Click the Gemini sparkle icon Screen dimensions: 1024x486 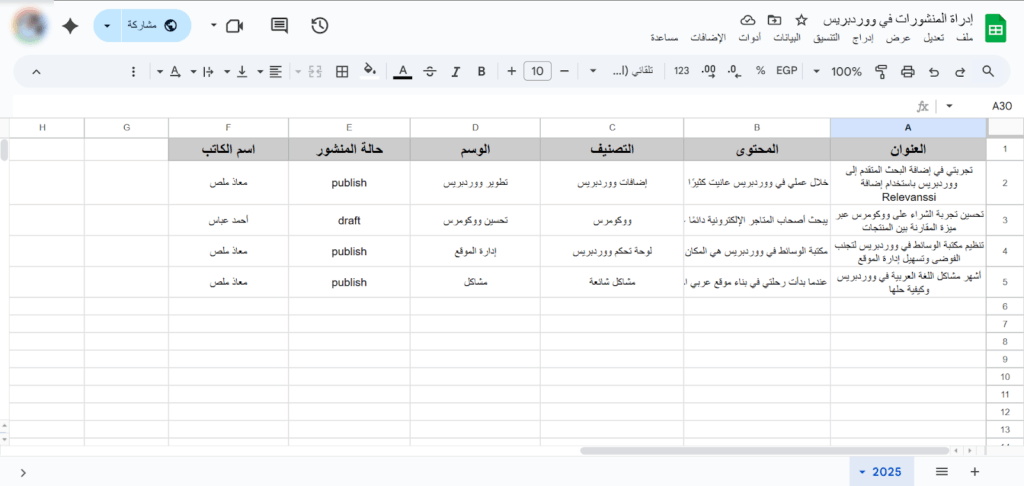[x=70, y=26]
